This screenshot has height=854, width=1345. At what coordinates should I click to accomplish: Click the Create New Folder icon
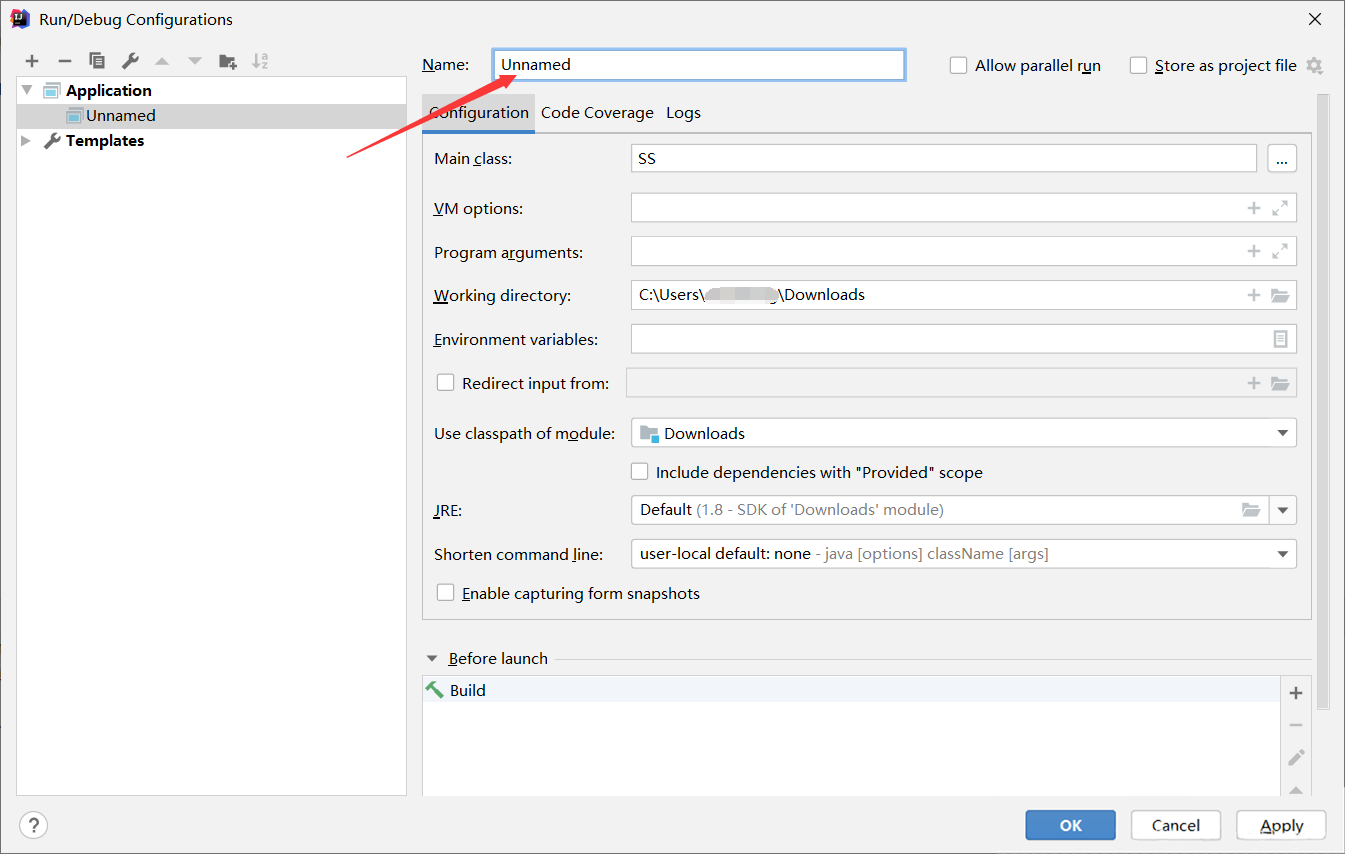click(228, 61)
